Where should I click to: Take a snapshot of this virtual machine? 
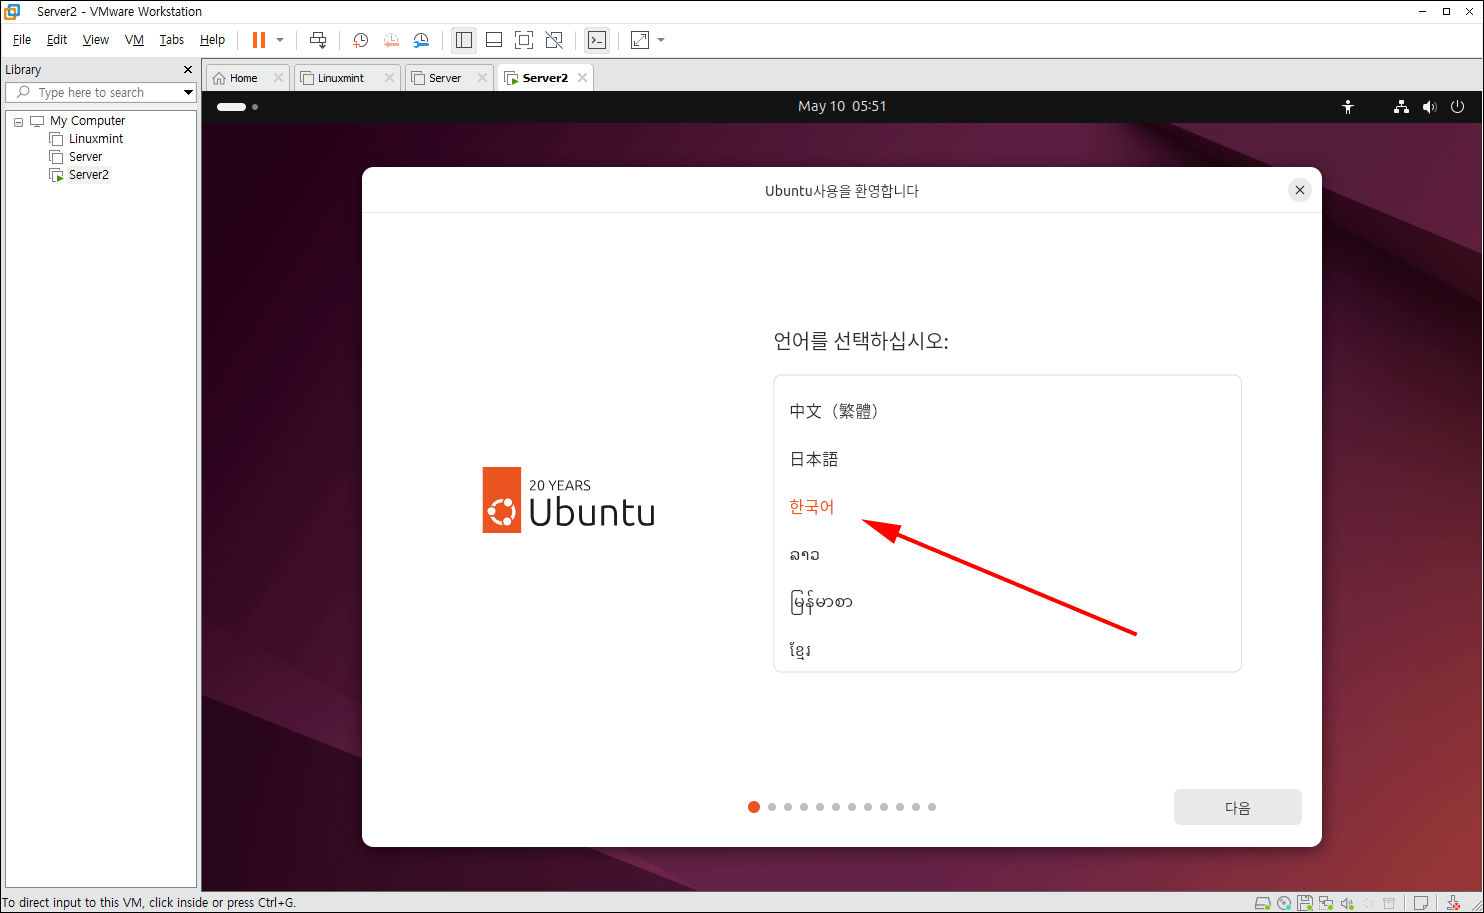pos(361,40)
